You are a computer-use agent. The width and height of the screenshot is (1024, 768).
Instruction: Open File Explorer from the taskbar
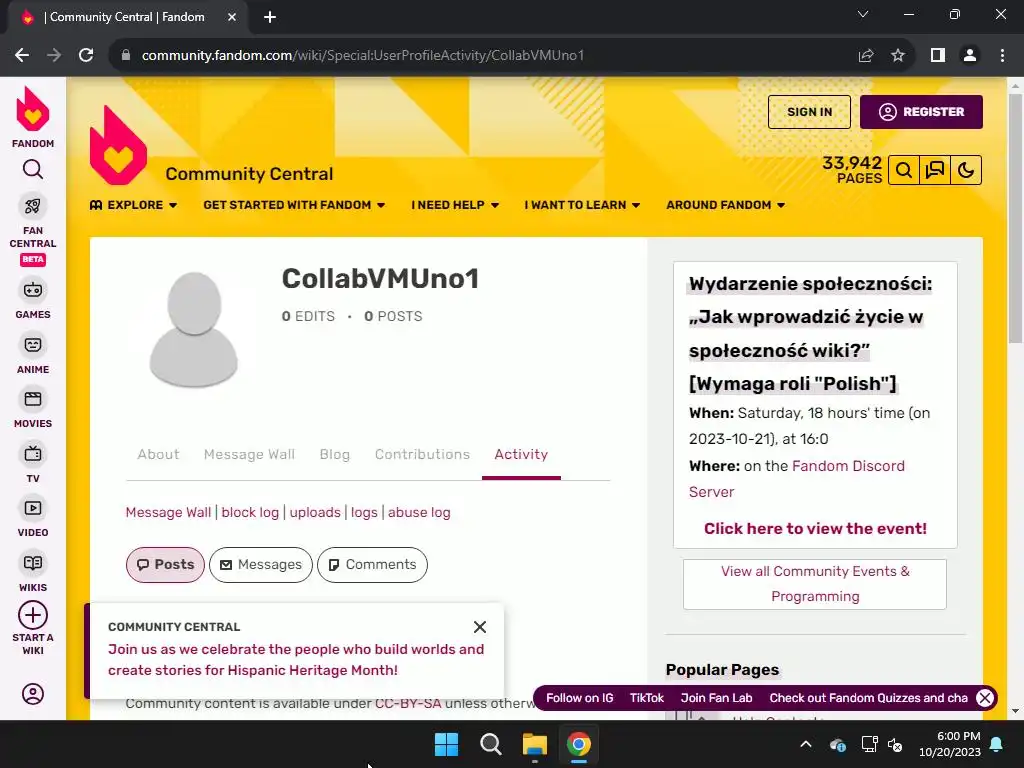(x=534, y=744)
